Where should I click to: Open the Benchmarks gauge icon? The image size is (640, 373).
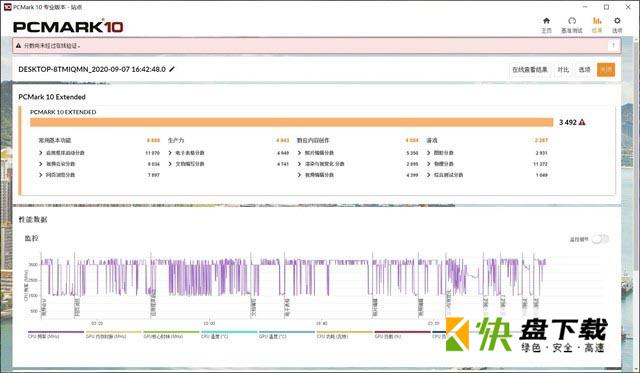pyautogui.click(x=572, y=21)
